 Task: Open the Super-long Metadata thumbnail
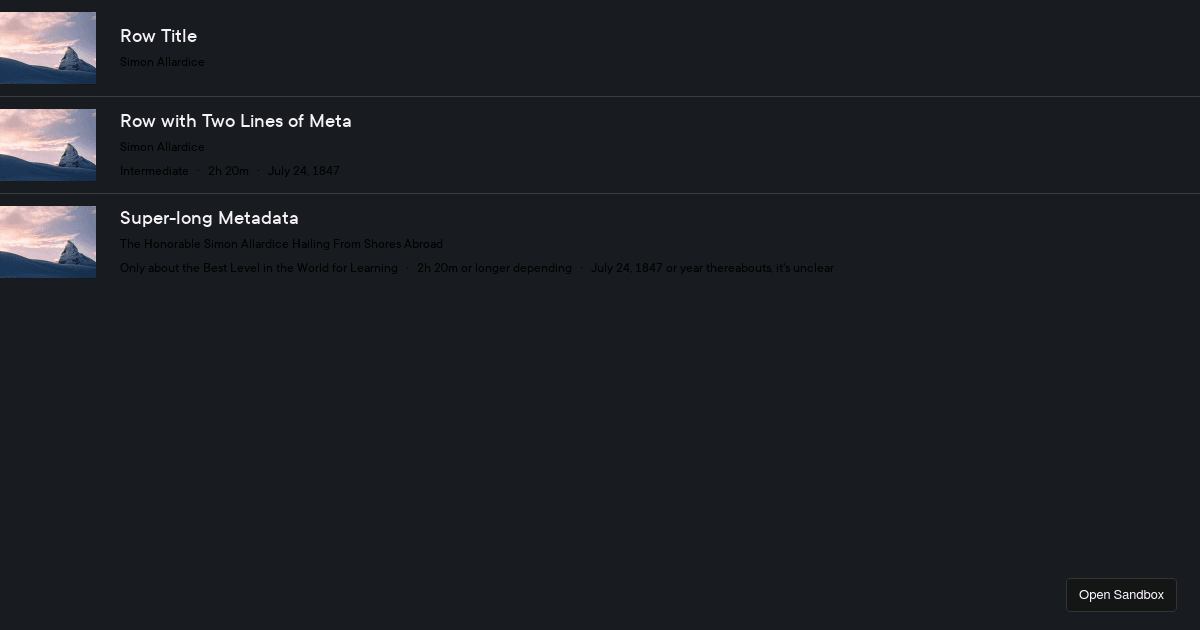[48, 242]
